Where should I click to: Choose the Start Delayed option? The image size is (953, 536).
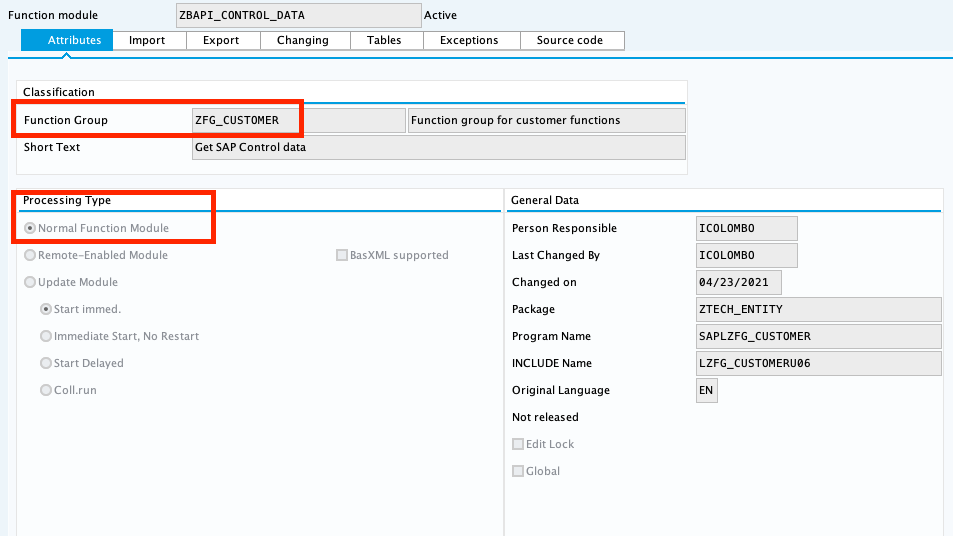tap(46, 363)
